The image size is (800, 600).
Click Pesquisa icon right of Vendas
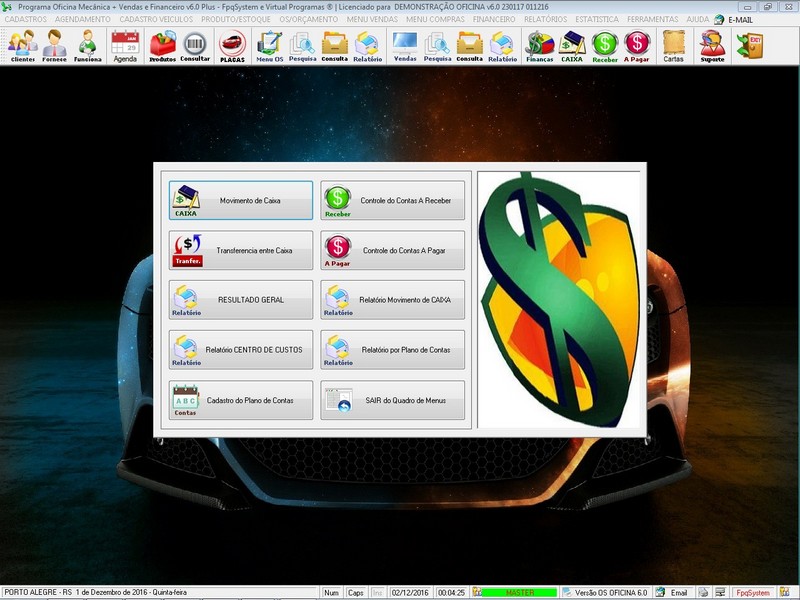click(437, 46)
